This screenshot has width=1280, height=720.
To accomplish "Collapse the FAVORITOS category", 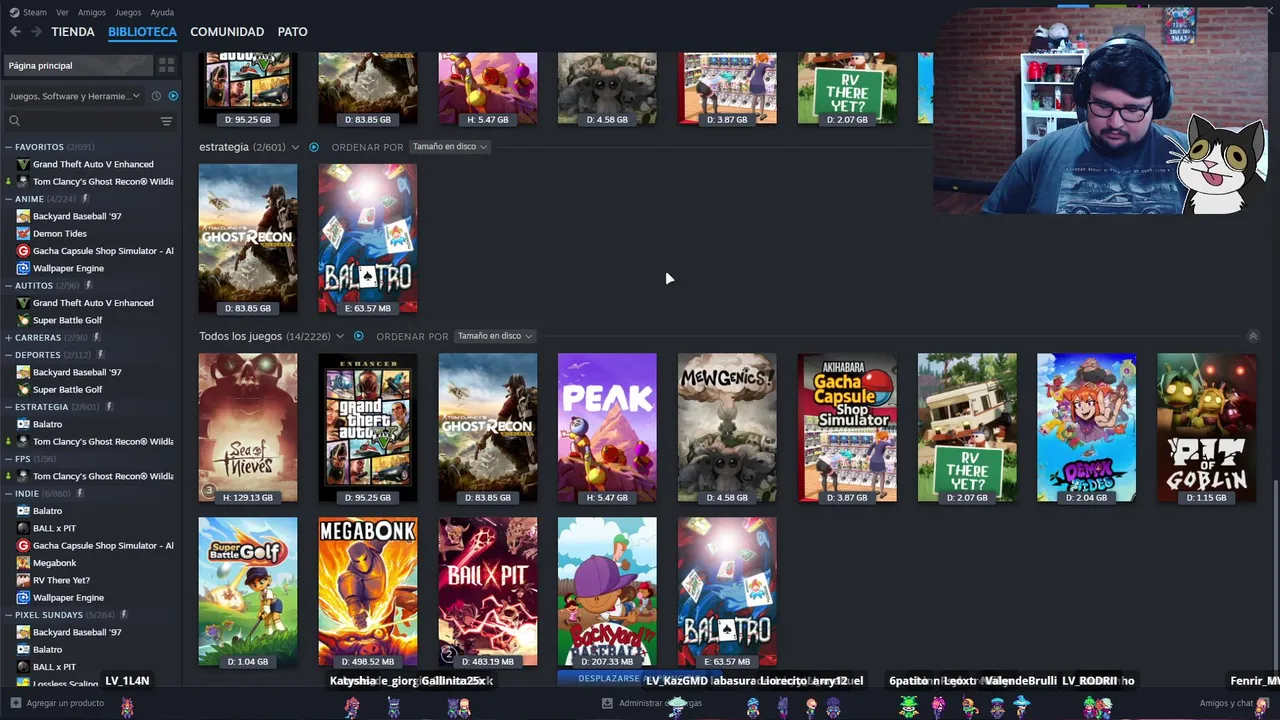I will tap(8, 147).
